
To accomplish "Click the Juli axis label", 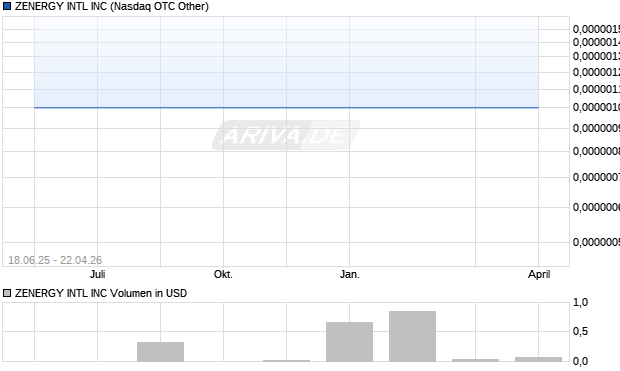I will point(98,274).
